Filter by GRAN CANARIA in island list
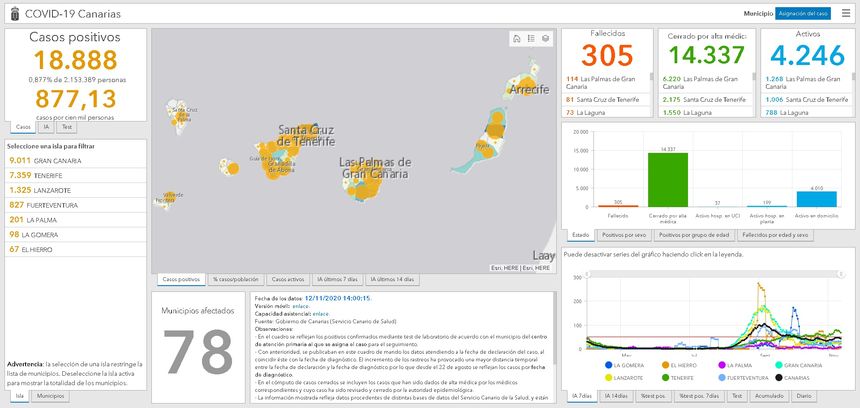860x408 pixels. (43, 159)
